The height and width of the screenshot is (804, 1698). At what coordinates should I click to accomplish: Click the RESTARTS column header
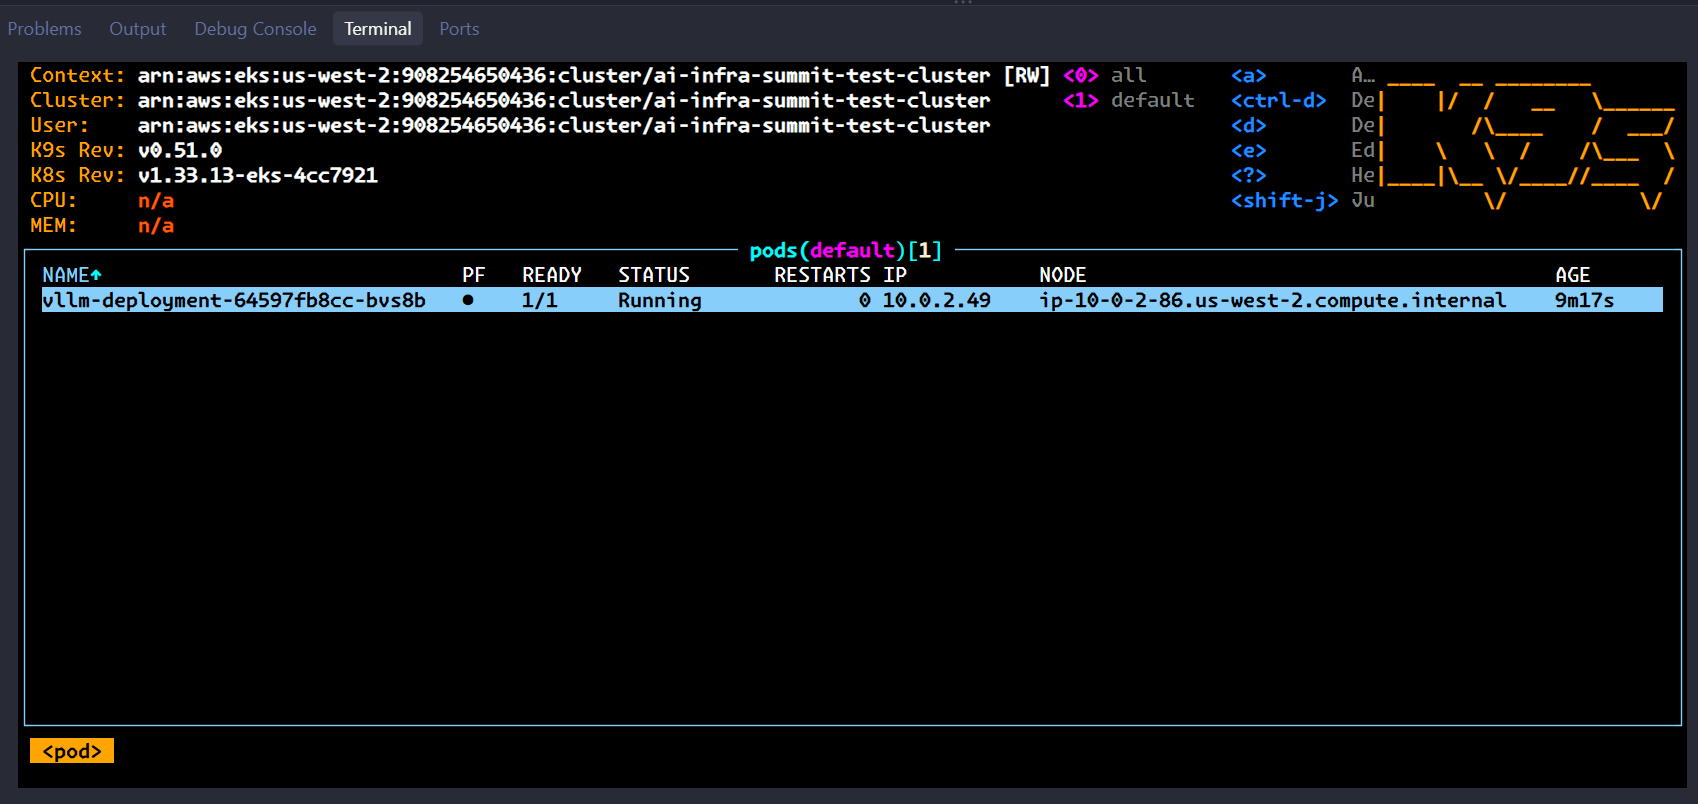(822, 275)
